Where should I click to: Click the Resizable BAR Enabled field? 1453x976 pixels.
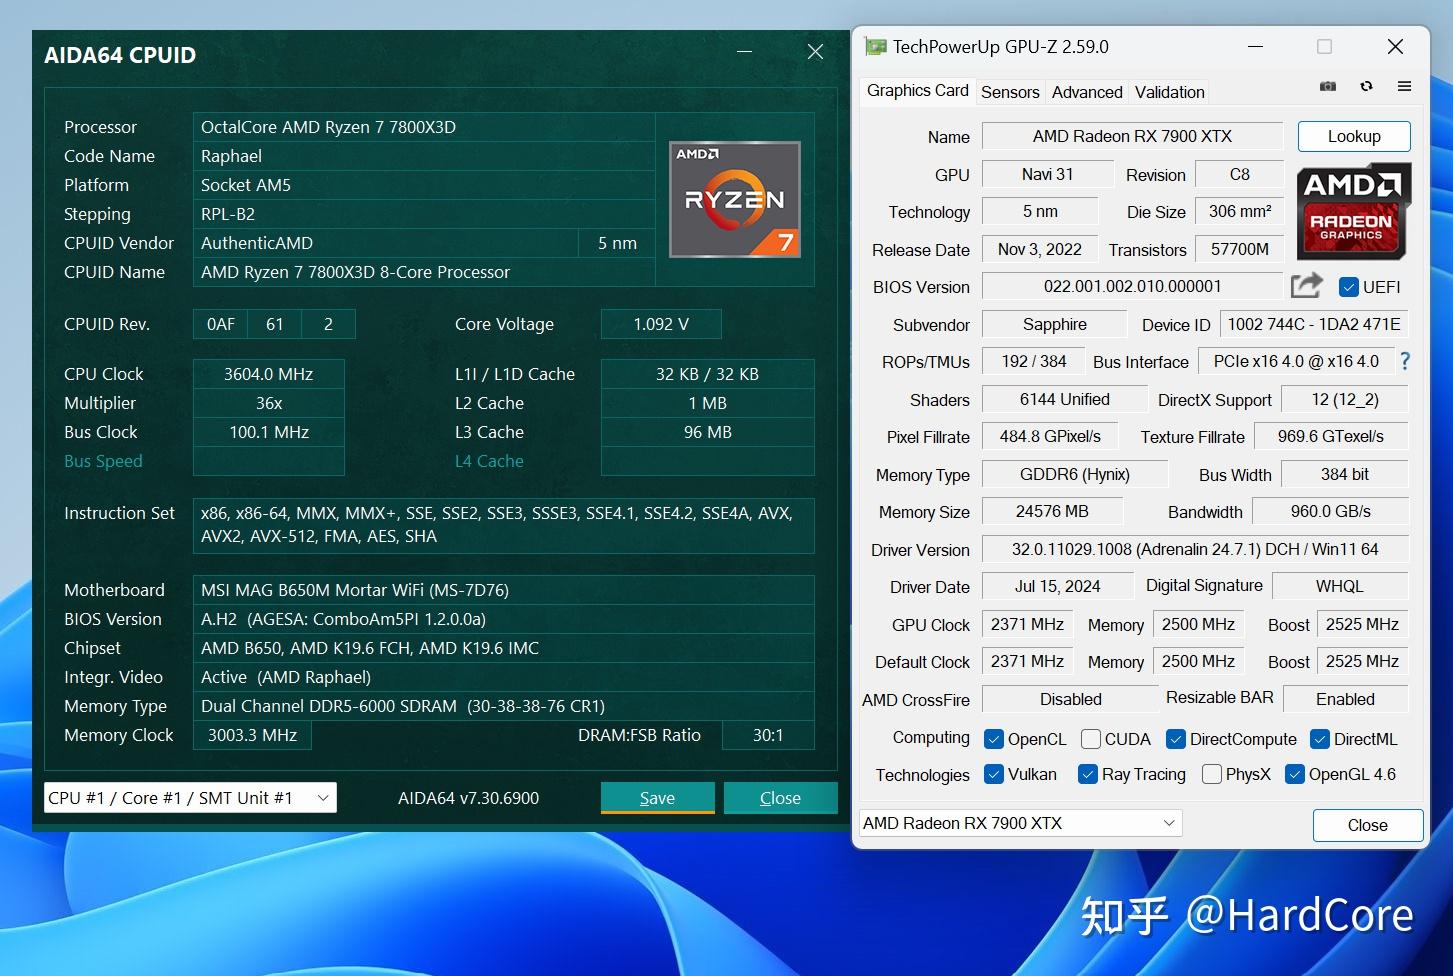[x=1346, y=699]
